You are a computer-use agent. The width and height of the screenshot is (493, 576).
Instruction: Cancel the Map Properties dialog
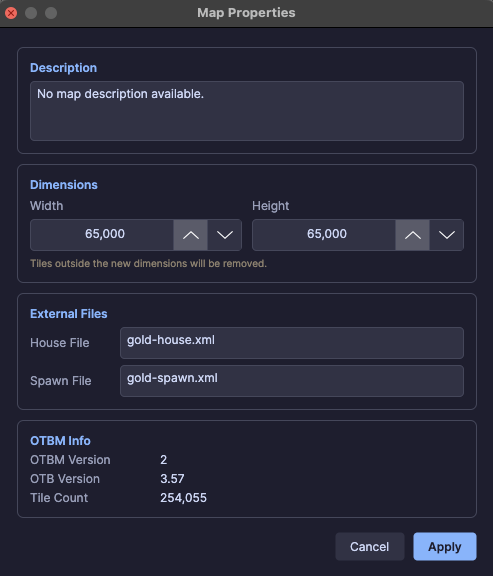tap(370, 547)
